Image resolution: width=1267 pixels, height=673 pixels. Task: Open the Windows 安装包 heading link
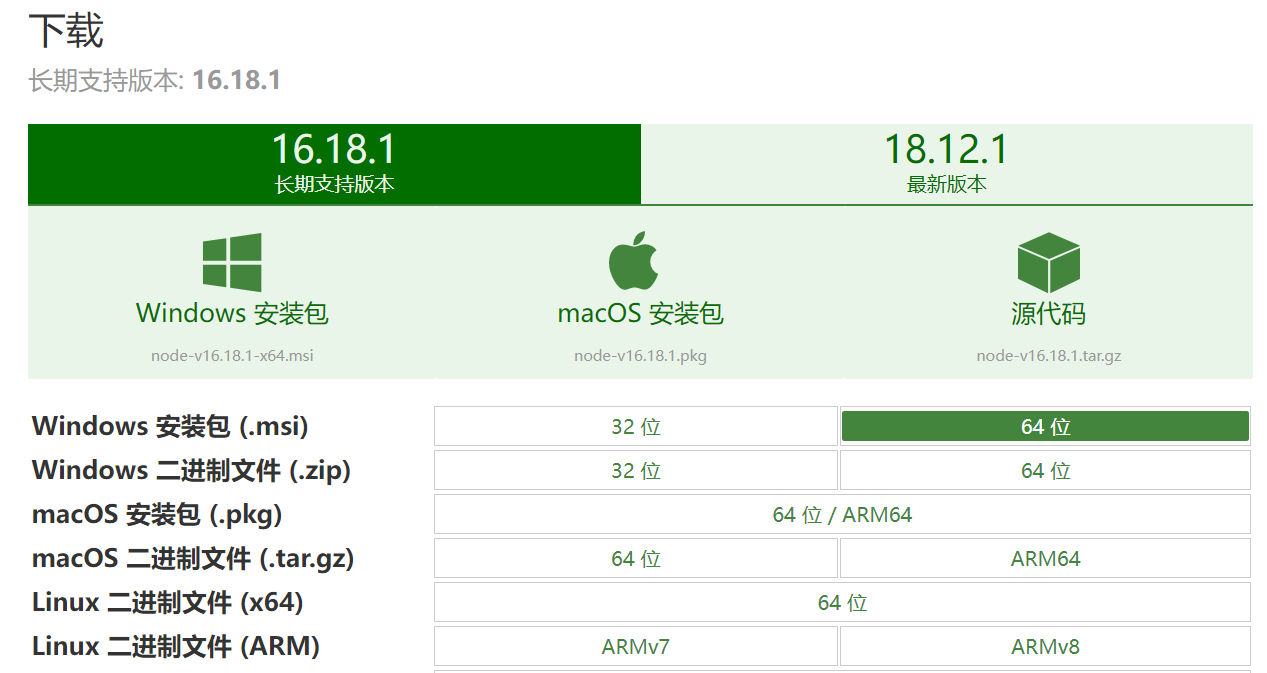pos(232,313)
